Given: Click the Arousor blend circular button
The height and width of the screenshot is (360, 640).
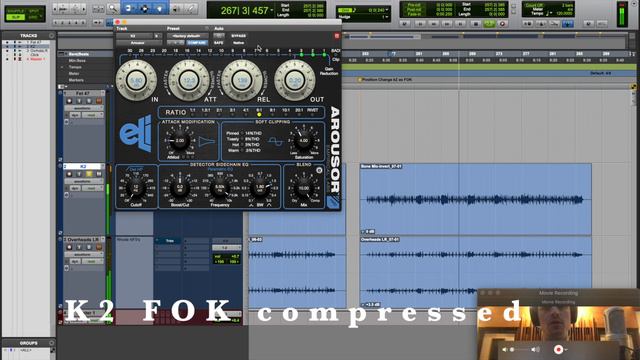Looking at the screenshot, I should 319,170.
